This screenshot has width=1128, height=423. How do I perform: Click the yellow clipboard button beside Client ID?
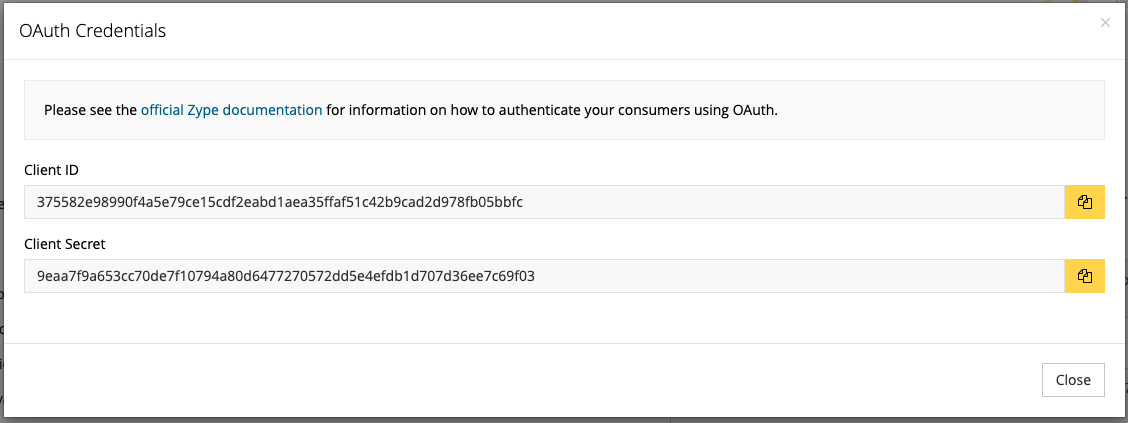(x=1084, y=202)
